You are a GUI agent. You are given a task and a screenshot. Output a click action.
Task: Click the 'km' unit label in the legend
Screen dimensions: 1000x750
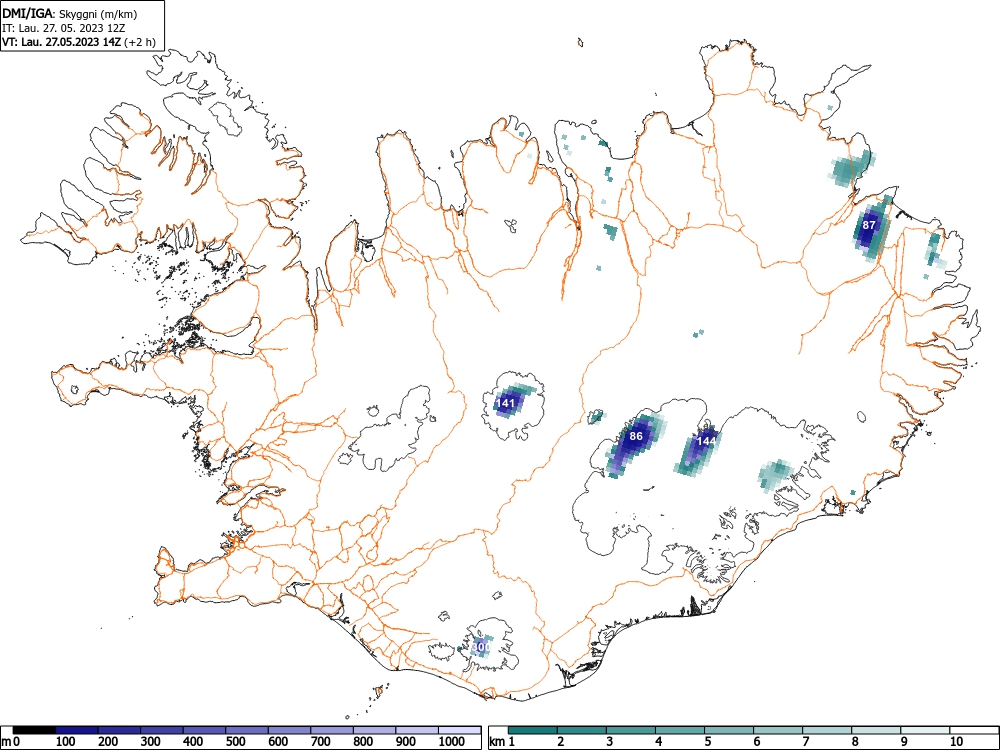497,742
